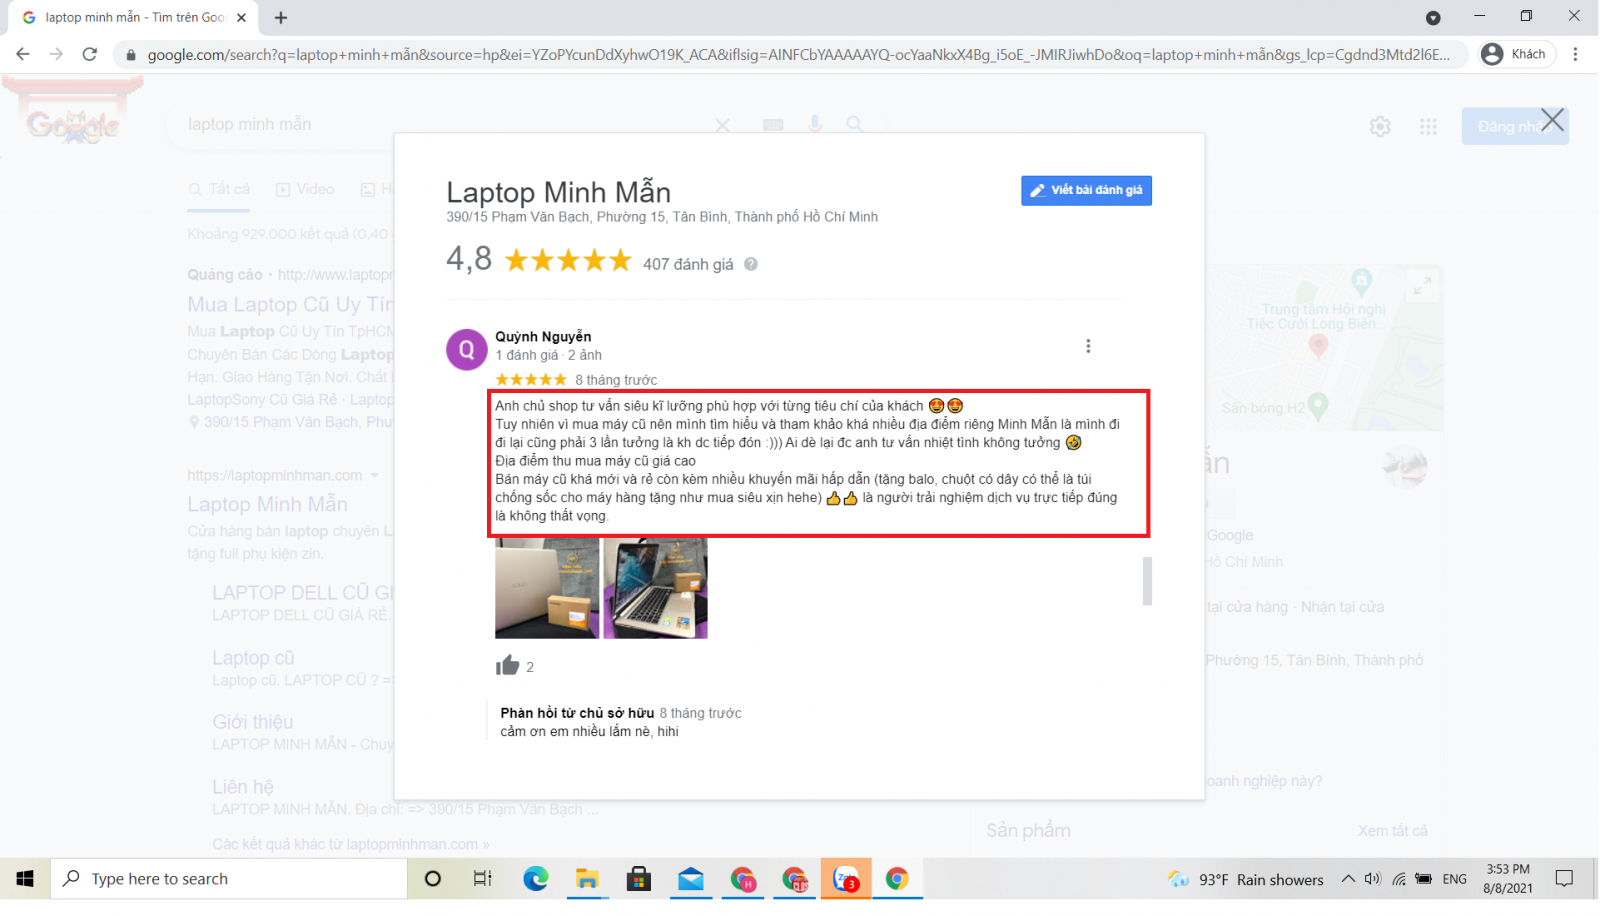1600x916 pixels.
Task: Click the 'Liên hệ' sitelink
Action: pyautogui.click(x=242, y=787)
